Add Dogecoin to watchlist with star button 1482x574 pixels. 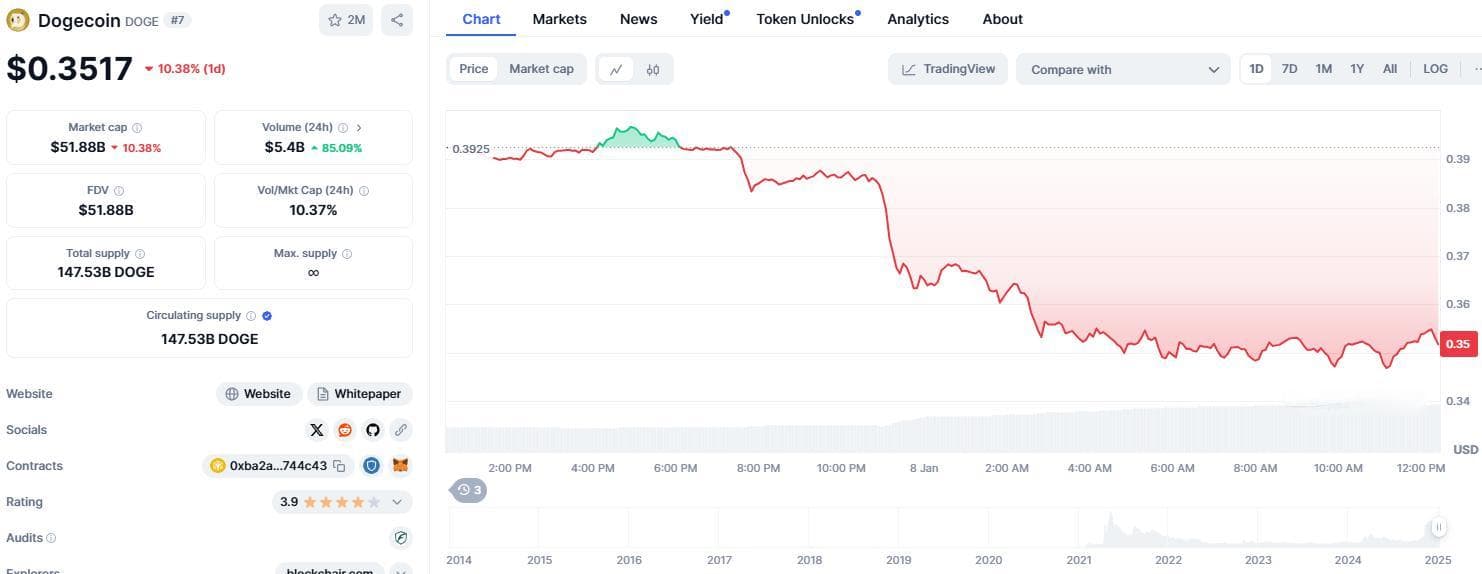point(346,20)
